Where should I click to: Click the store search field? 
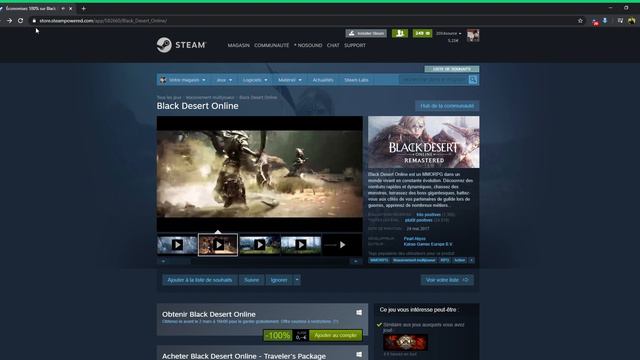pos(433,80)
